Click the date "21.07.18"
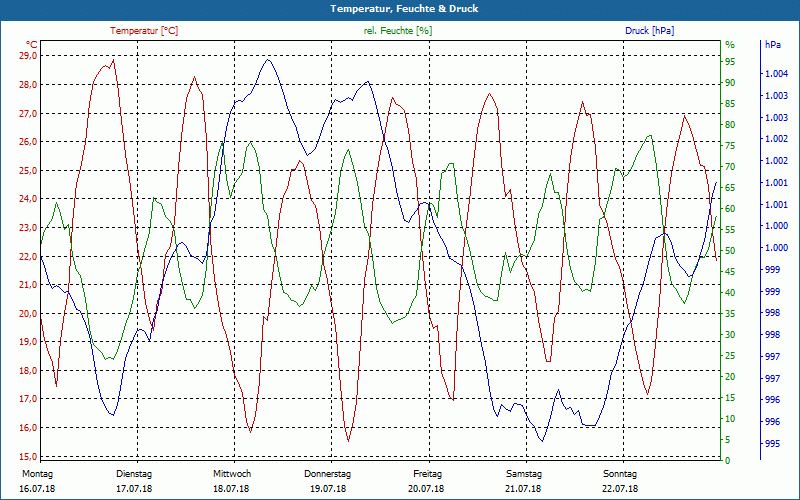Image resolution: width=800 pixels, height=500 pixels. (523, 489)
